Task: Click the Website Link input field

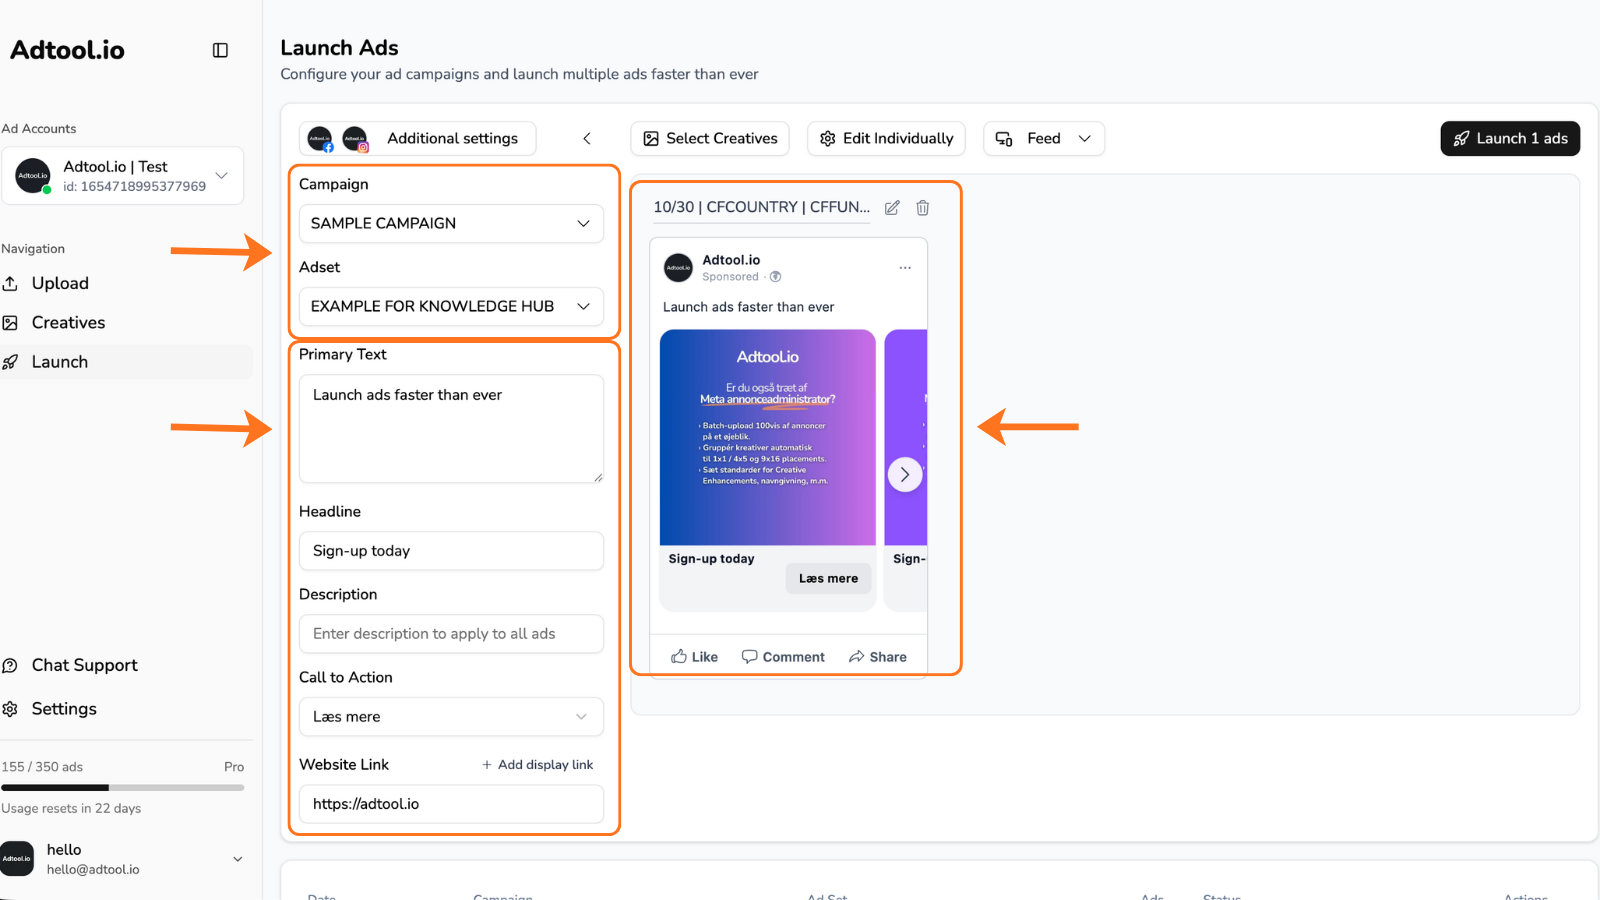Action: click(x=451, y=804)
